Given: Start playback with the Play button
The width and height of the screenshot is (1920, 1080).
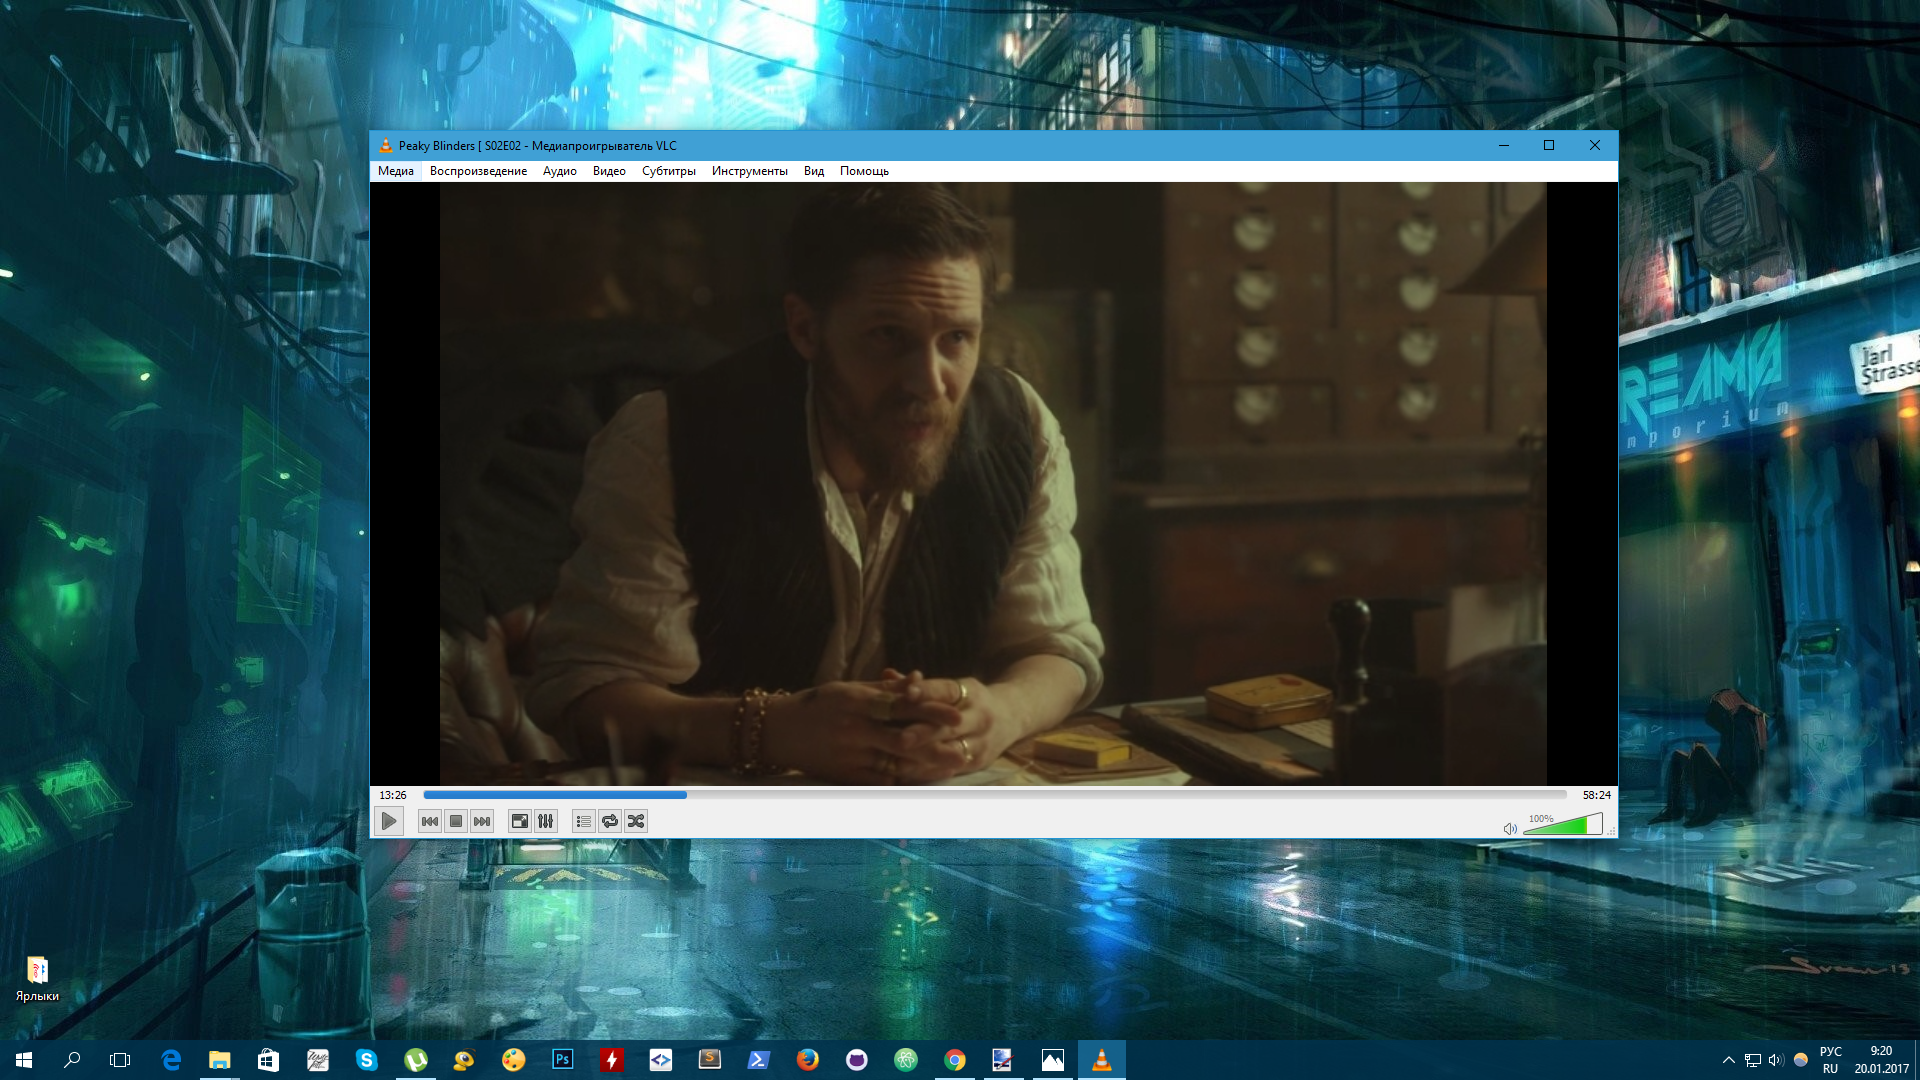Looking at the screenshot, I should [389, 822].
